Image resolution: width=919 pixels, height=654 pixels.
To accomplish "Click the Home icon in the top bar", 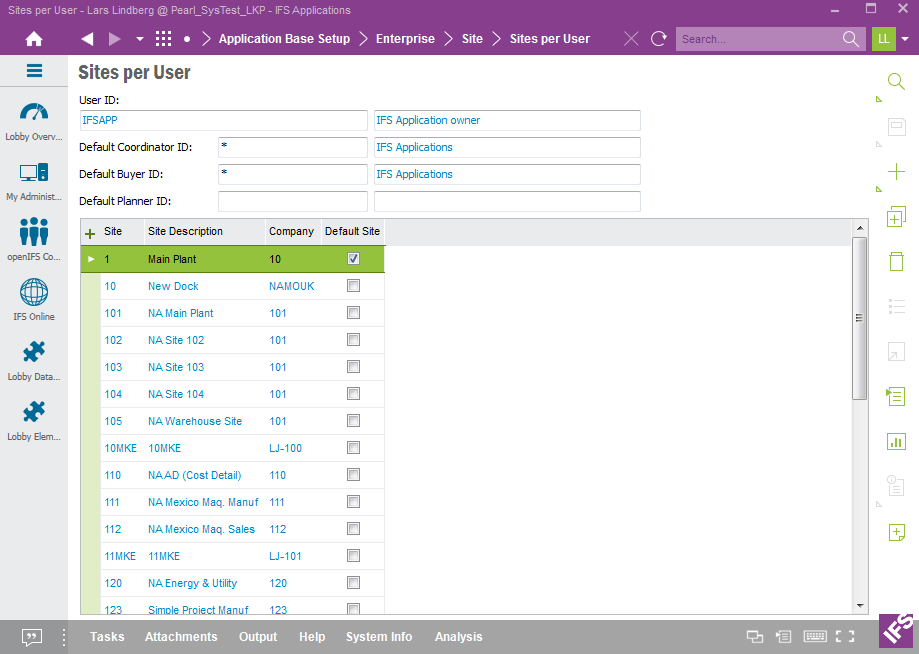I will [x=34, y=39].
